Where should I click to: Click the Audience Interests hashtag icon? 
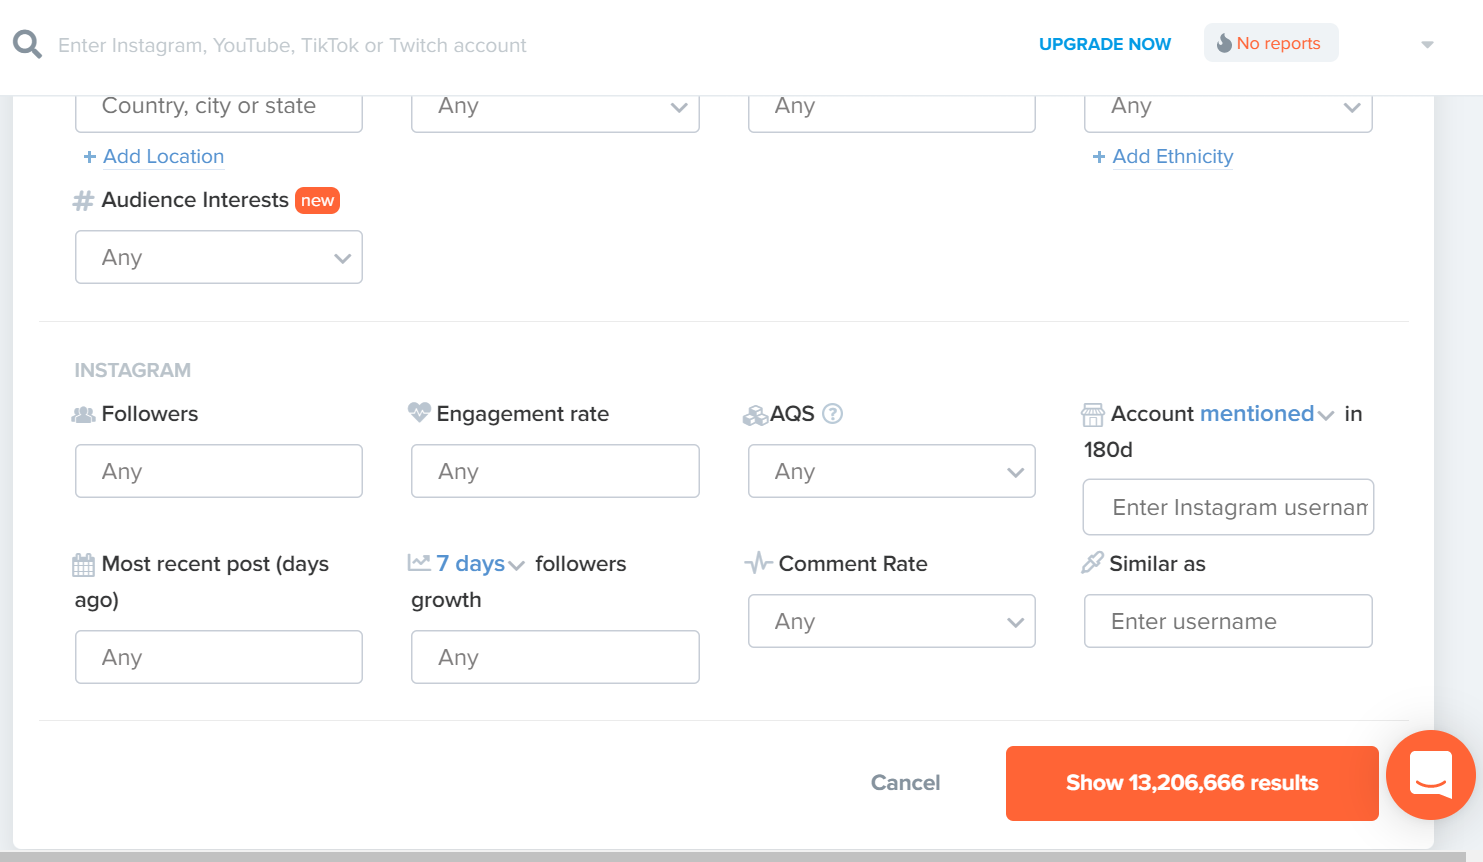point(82,200)
